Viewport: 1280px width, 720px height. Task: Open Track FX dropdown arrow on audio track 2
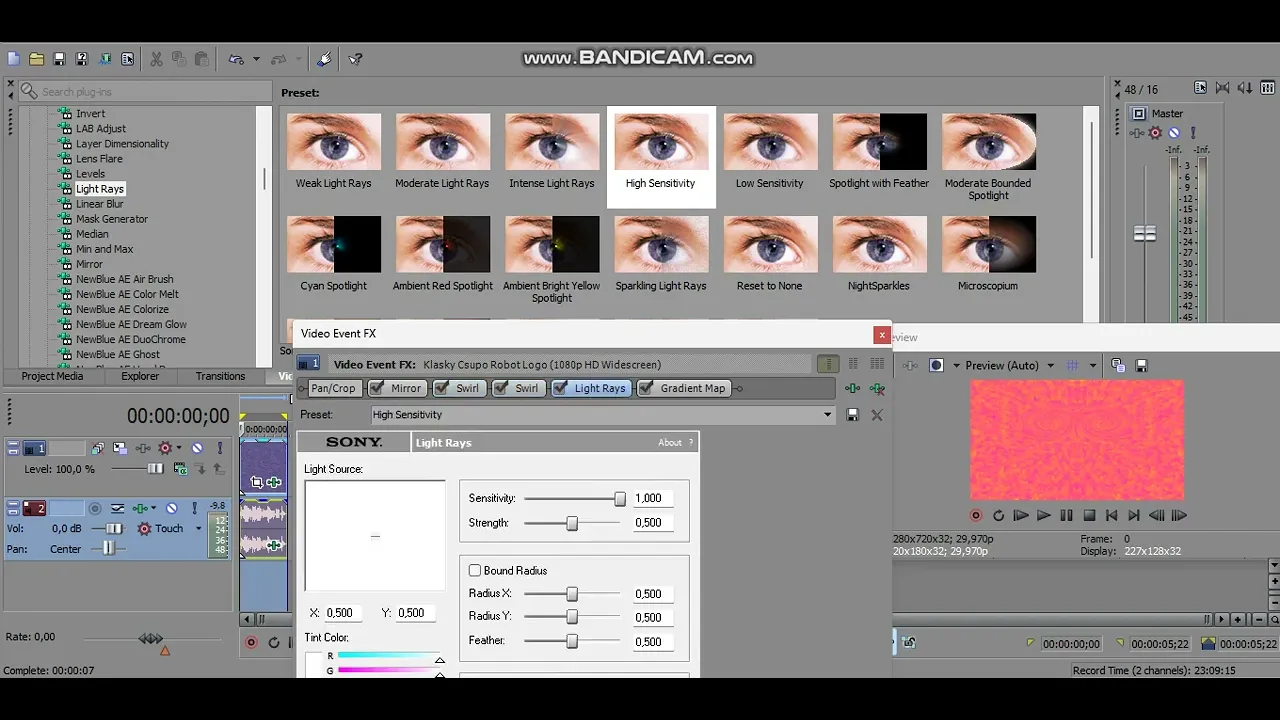coord(152,508)
